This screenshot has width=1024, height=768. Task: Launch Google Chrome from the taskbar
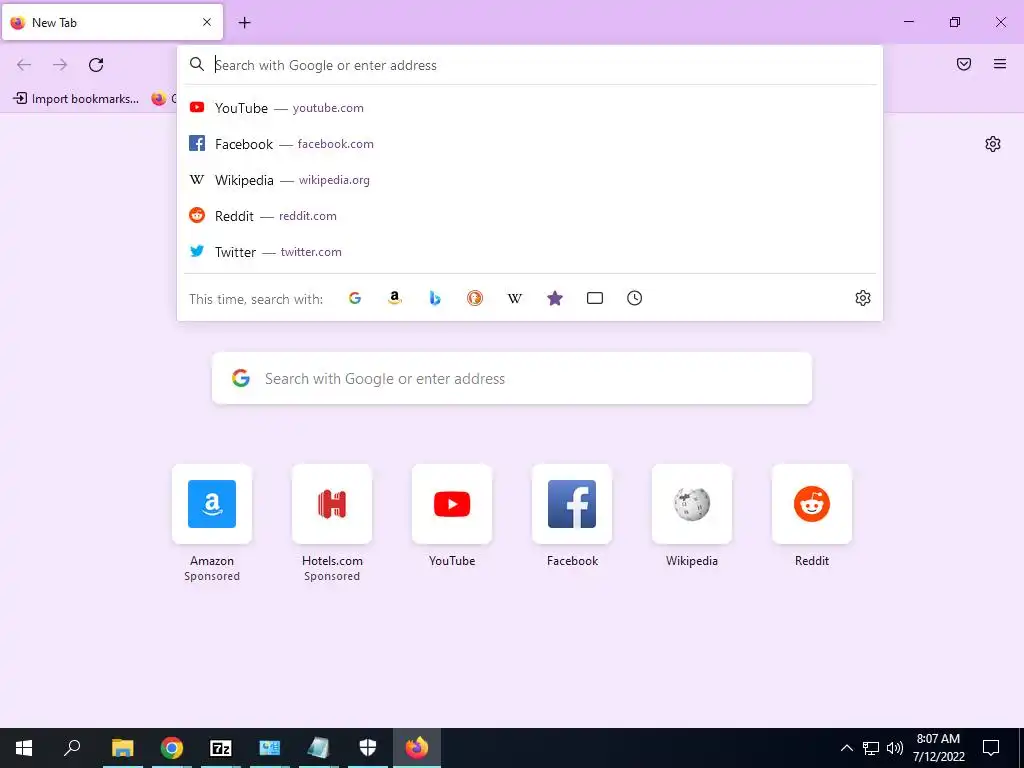[172, 748]
